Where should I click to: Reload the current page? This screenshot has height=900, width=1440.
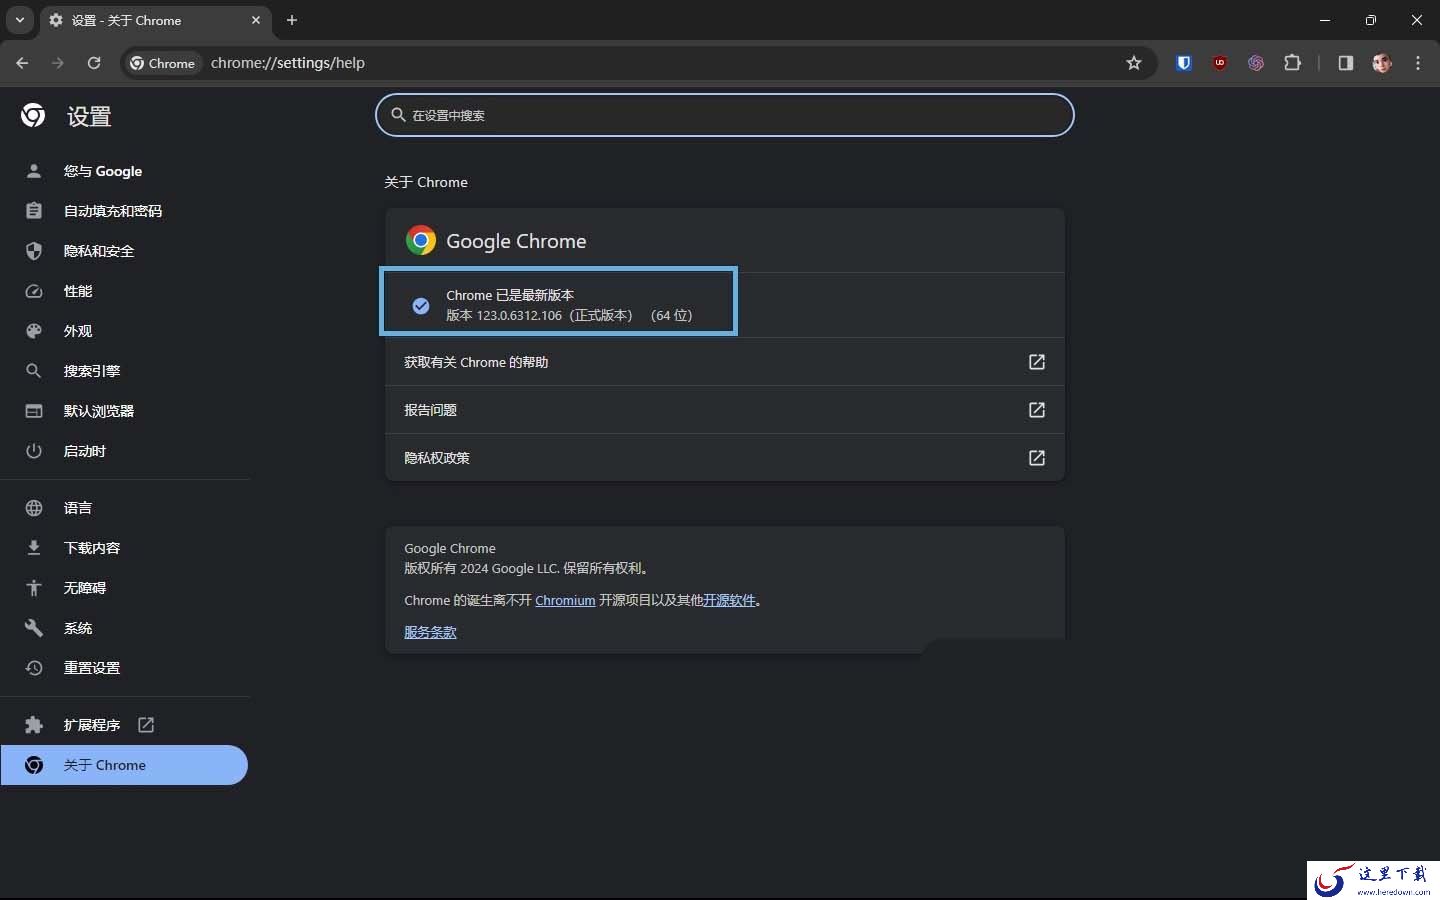pyautogui.click(x=94, y=63)
